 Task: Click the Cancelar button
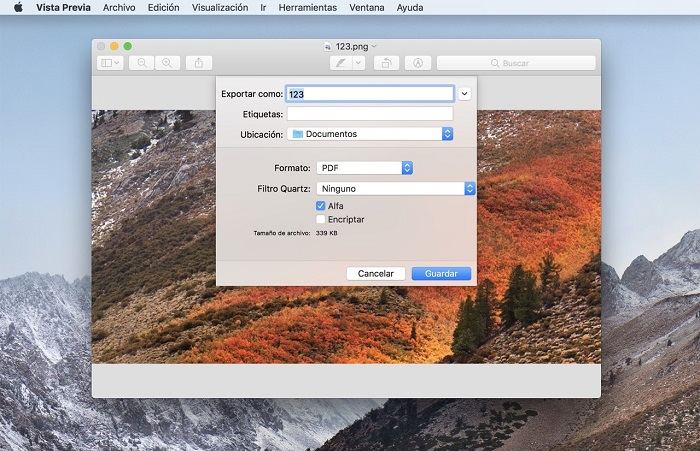[x=376, y=273]
